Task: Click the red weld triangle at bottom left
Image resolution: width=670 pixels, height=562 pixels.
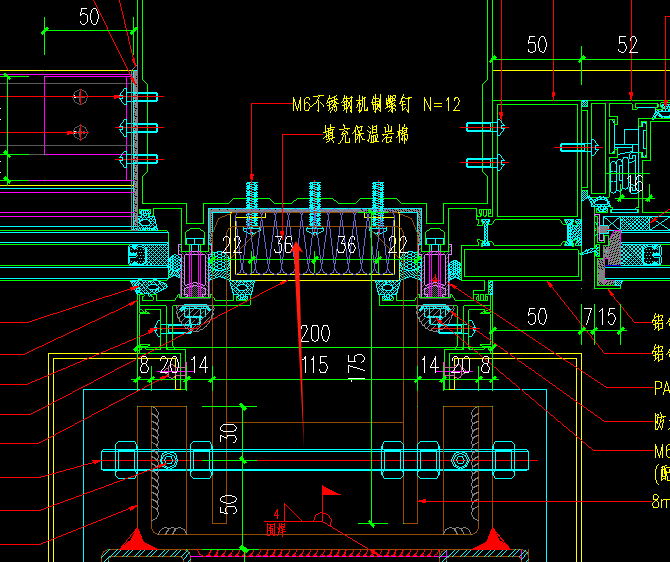Action: [133, 542]
